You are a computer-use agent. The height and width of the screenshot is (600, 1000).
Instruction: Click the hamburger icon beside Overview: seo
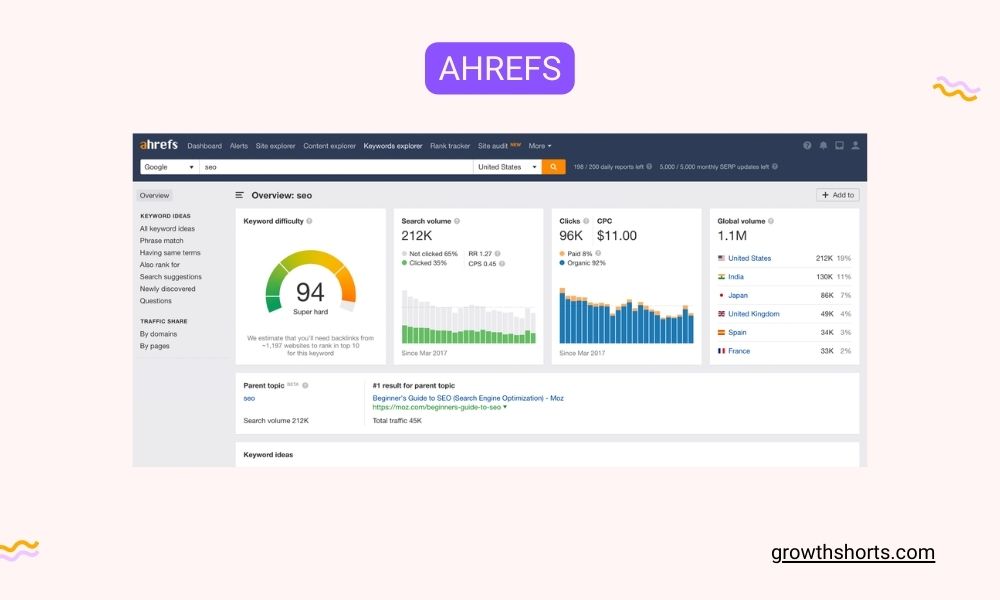pyautogui.click(x=239, y=195)
